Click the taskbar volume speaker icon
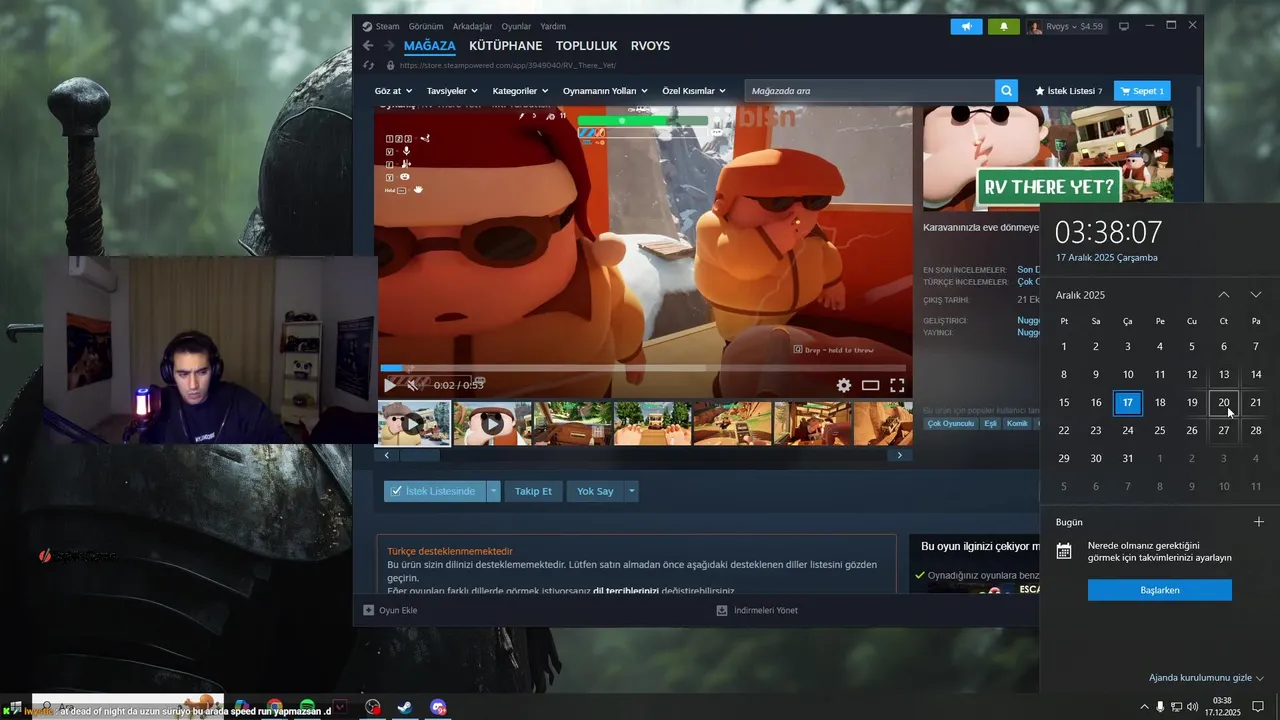Screen dimensions: 1280x720 click(1192, 707)
